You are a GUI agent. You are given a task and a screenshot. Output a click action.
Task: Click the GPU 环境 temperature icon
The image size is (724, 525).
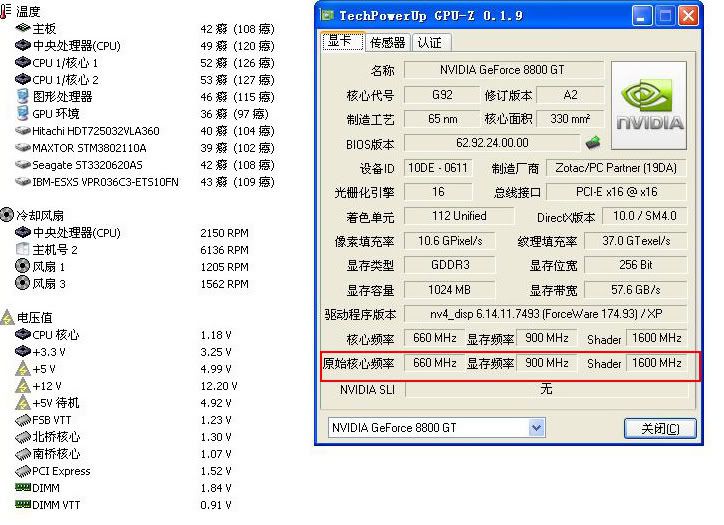click(x=23, y=114)
